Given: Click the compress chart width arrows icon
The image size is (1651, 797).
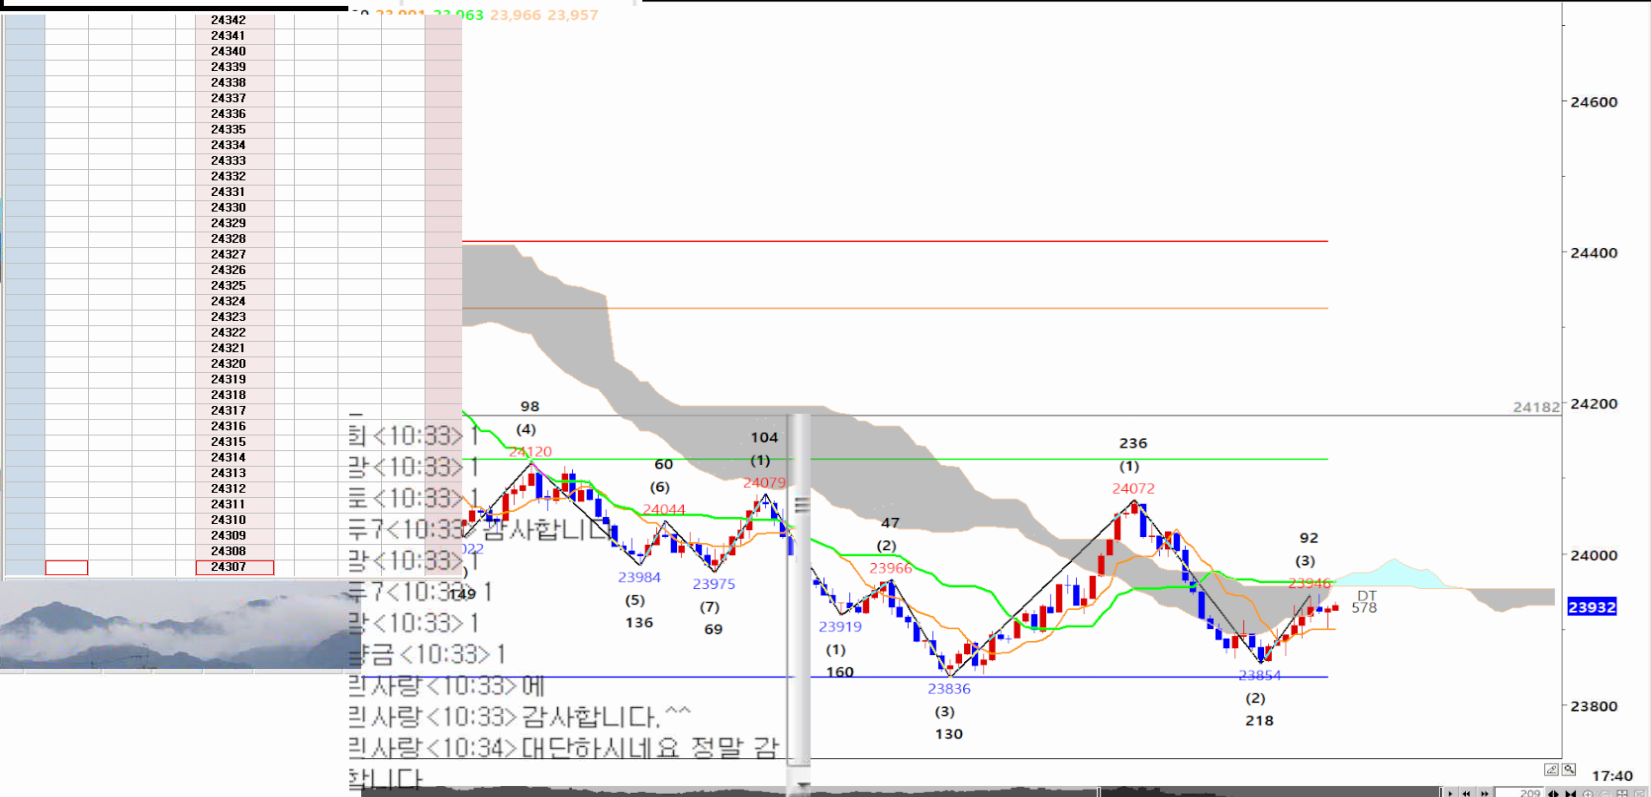Looking at the screenshot, I should pyautogui.click(x=1571, y=793).
